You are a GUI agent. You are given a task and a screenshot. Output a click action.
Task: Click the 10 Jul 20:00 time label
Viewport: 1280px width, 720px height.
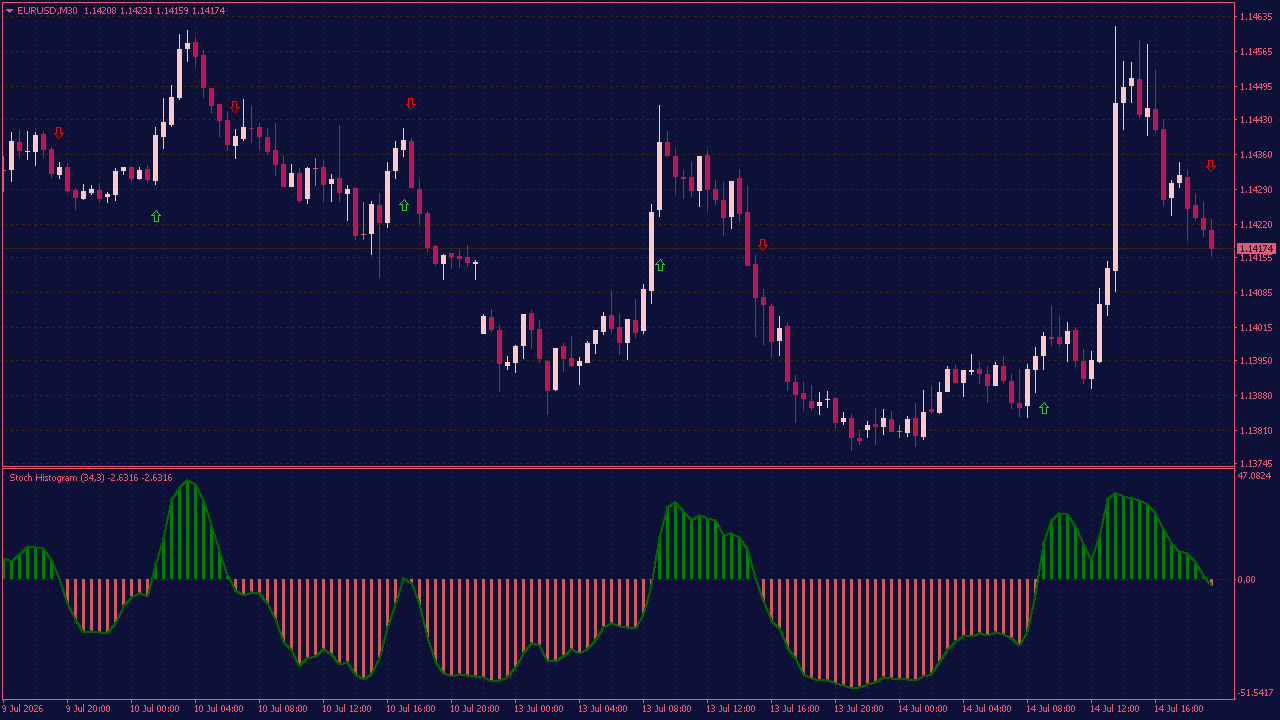pyautogui.click(x=474, y=709)
